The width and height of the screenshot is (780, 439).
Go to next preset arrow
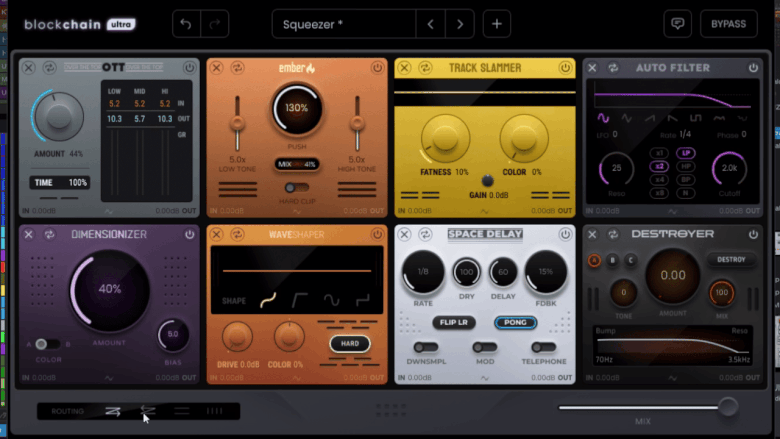(460, 24)
